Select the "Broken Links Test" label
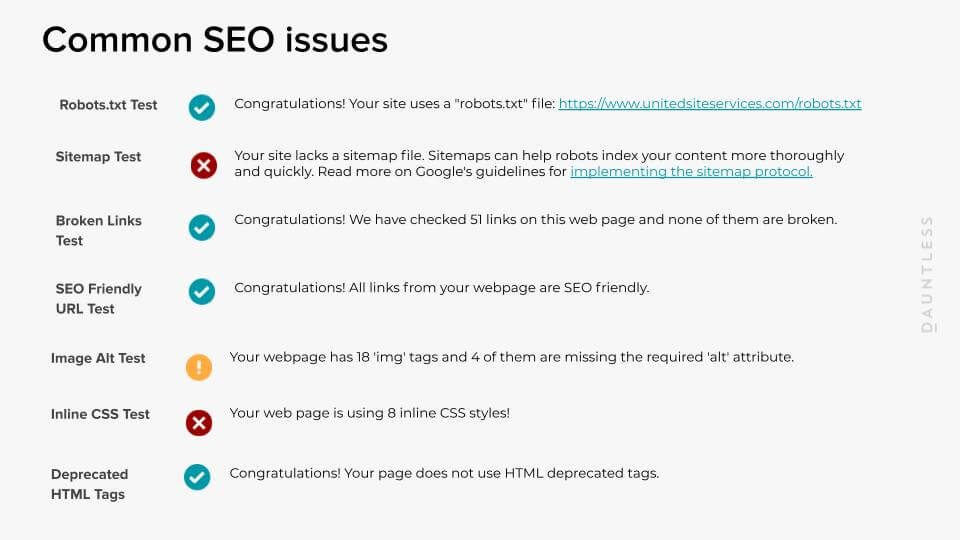The image size is (960, 540). click(x=98, y=230)
